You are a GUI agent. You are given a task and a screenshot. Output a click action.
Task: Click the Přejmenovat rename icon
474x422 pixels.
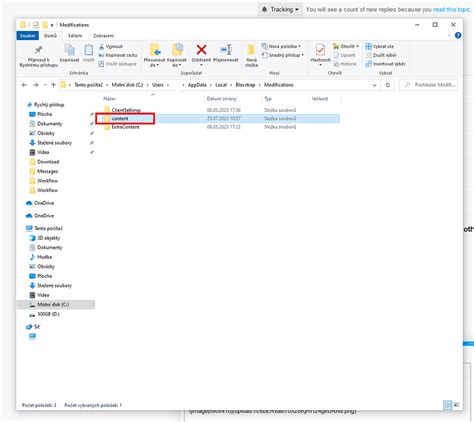pyautogui.click(x=226, y=50)
